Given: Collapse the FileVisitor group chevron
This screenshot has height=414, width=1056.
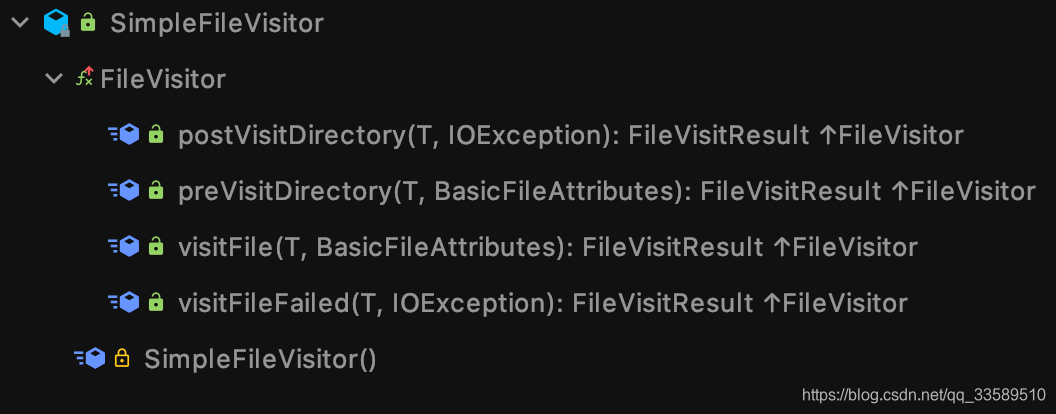Looking at the screenshot, I should click(54, 78).
